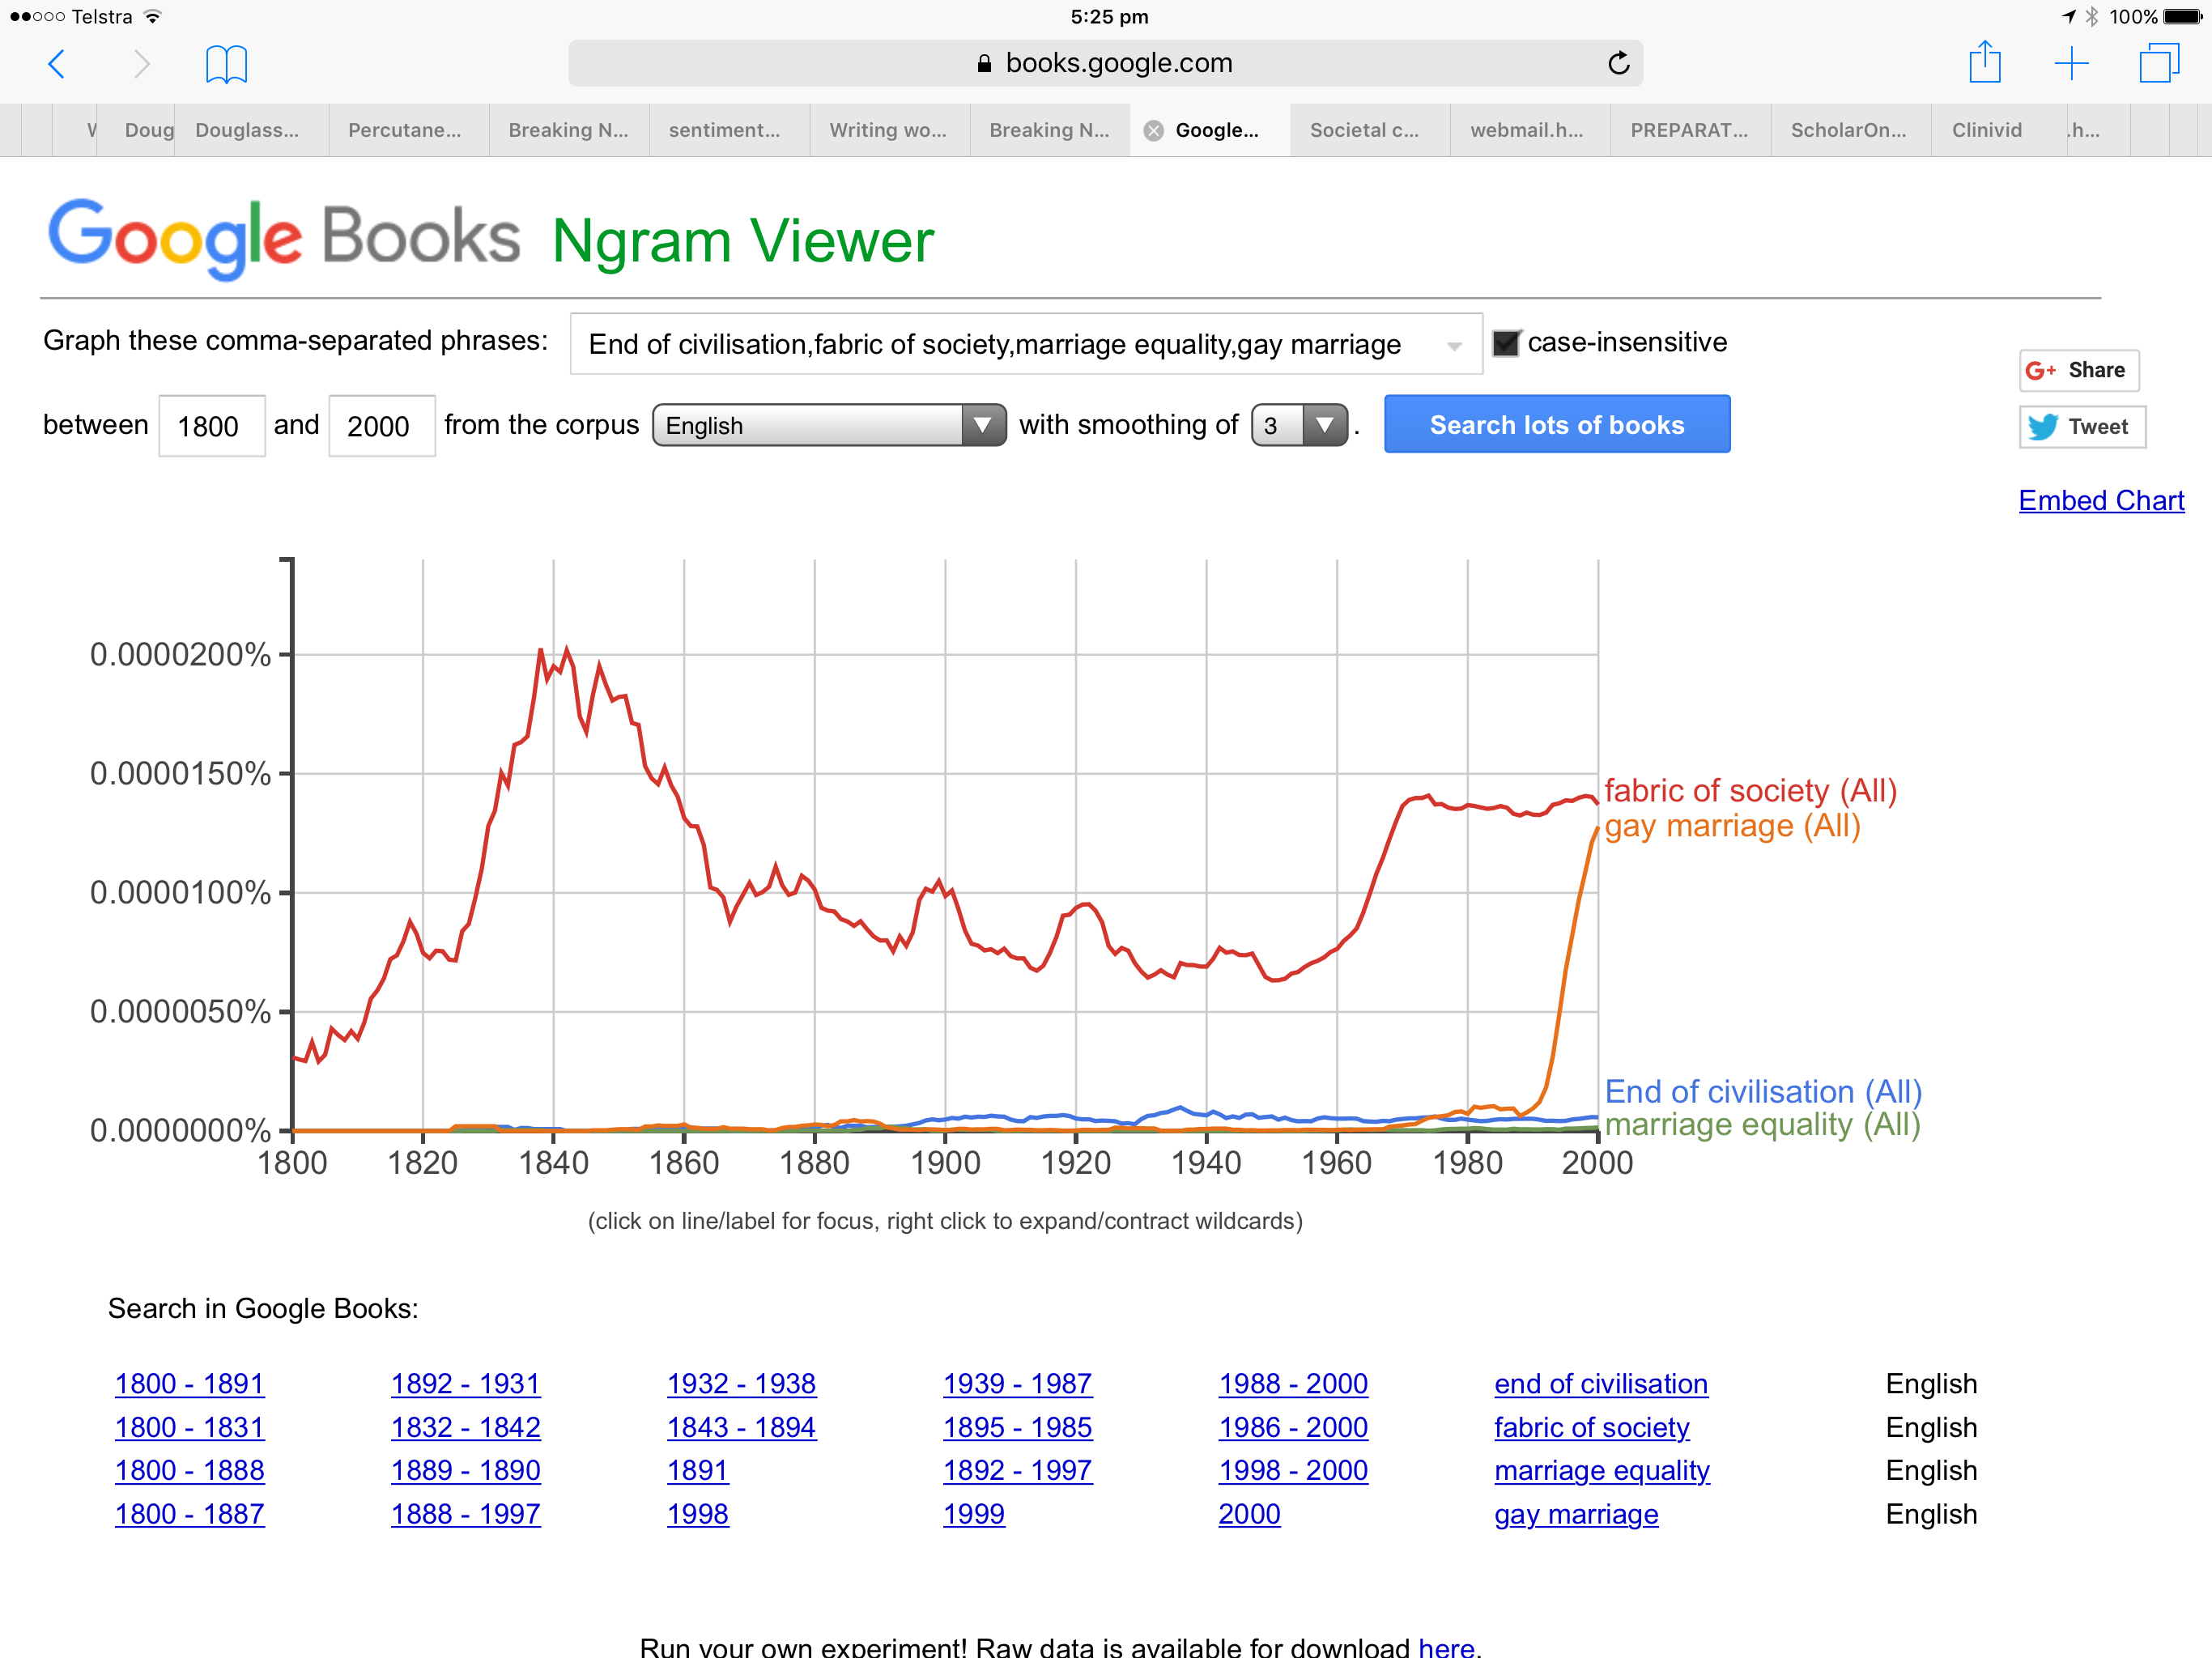Open the 1988 - 2000 search link
2212x1658 pixels.
point(1292,1383)
